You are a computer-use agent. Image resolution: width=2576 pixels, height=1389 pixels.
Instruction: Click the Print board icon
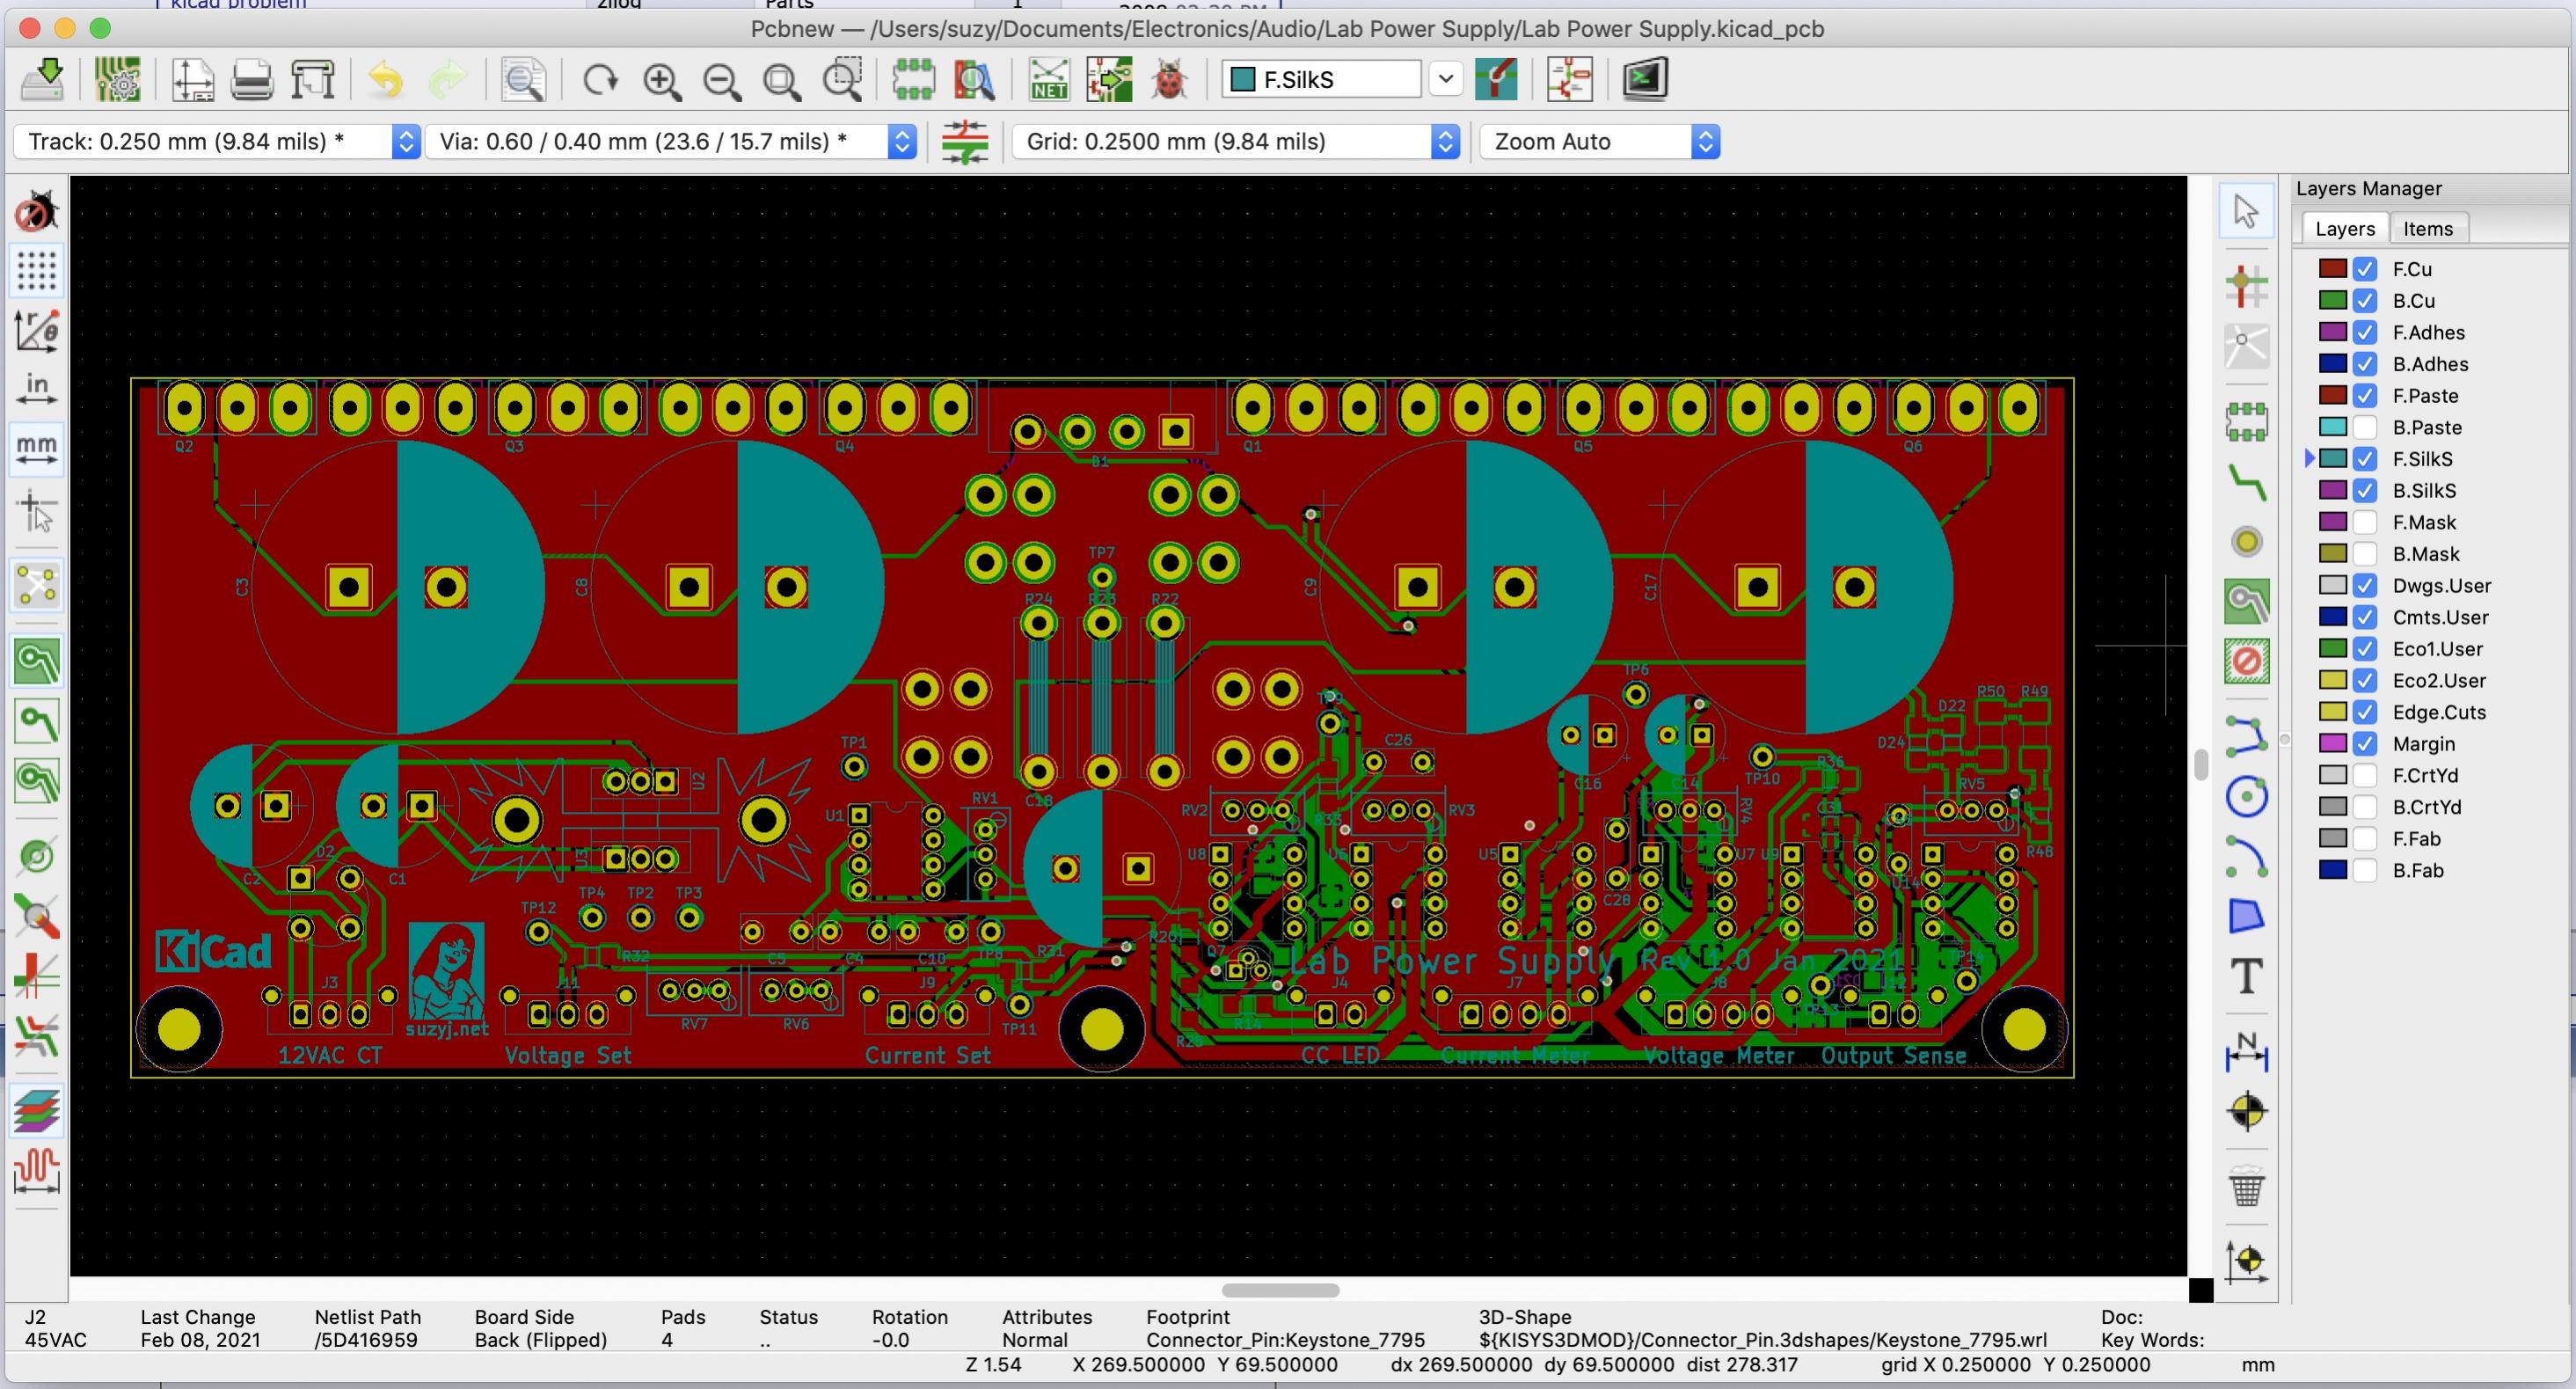point(252,79)
